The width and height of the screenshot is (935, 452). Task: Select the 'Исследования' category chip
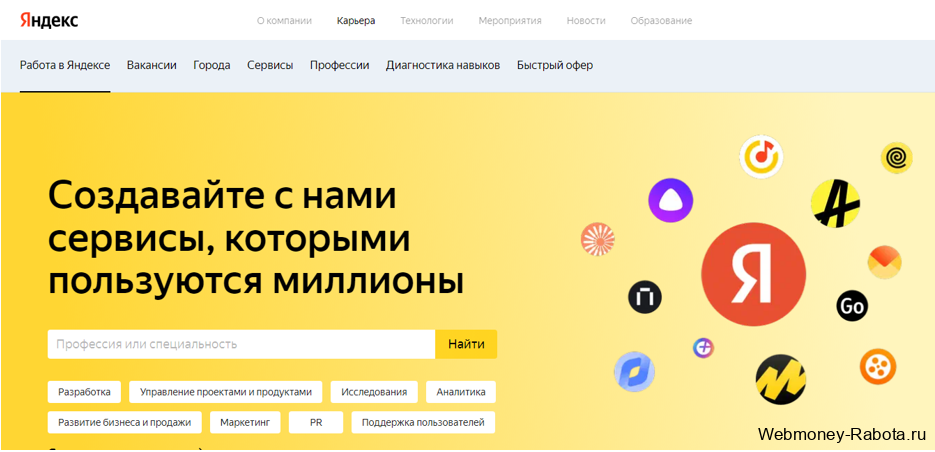click(x=374, y=392)
